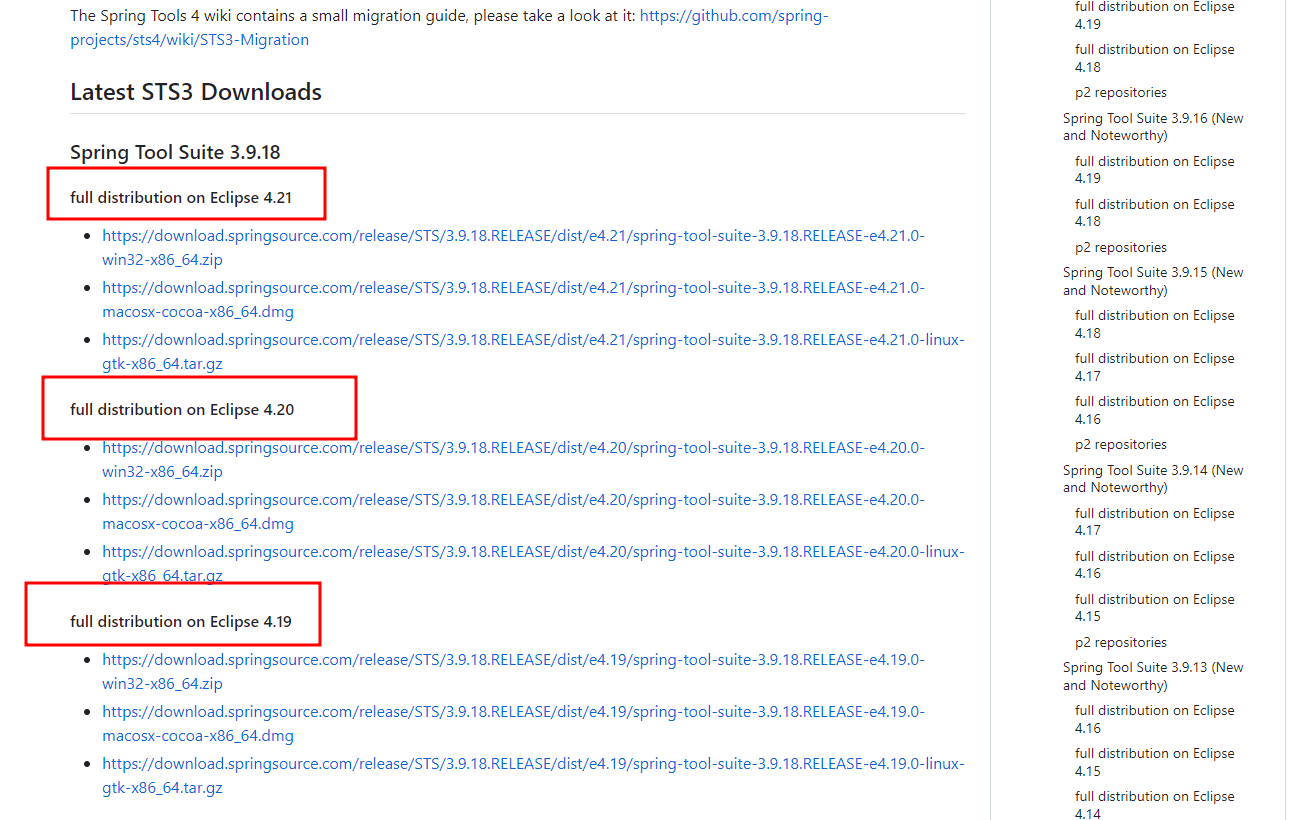Go to Eclipse 4.14 under sidebar's 3.9.13
Image resolution: width=1313 pixels, height=820 pixels.
click(1155, 805)
